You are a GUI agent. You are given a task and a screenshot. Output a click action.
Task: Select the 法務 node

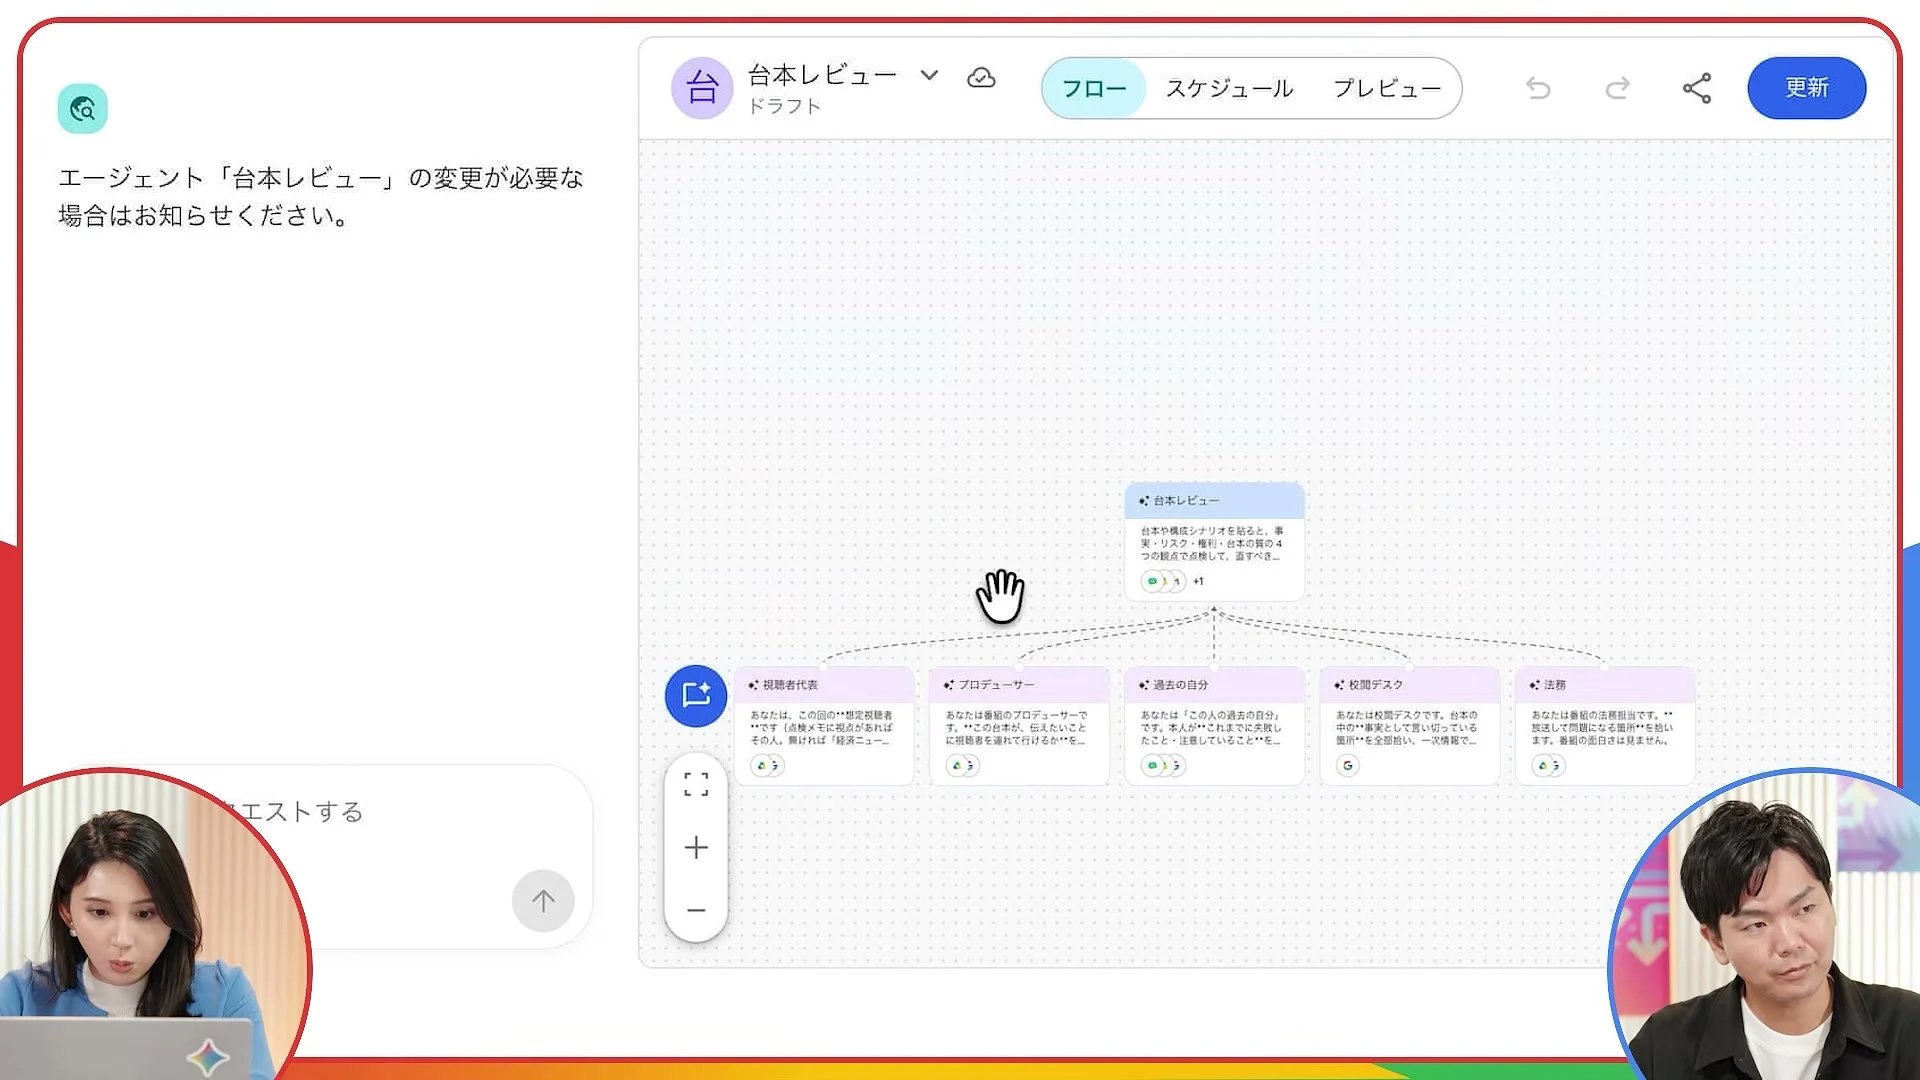tap(1605, 726)
